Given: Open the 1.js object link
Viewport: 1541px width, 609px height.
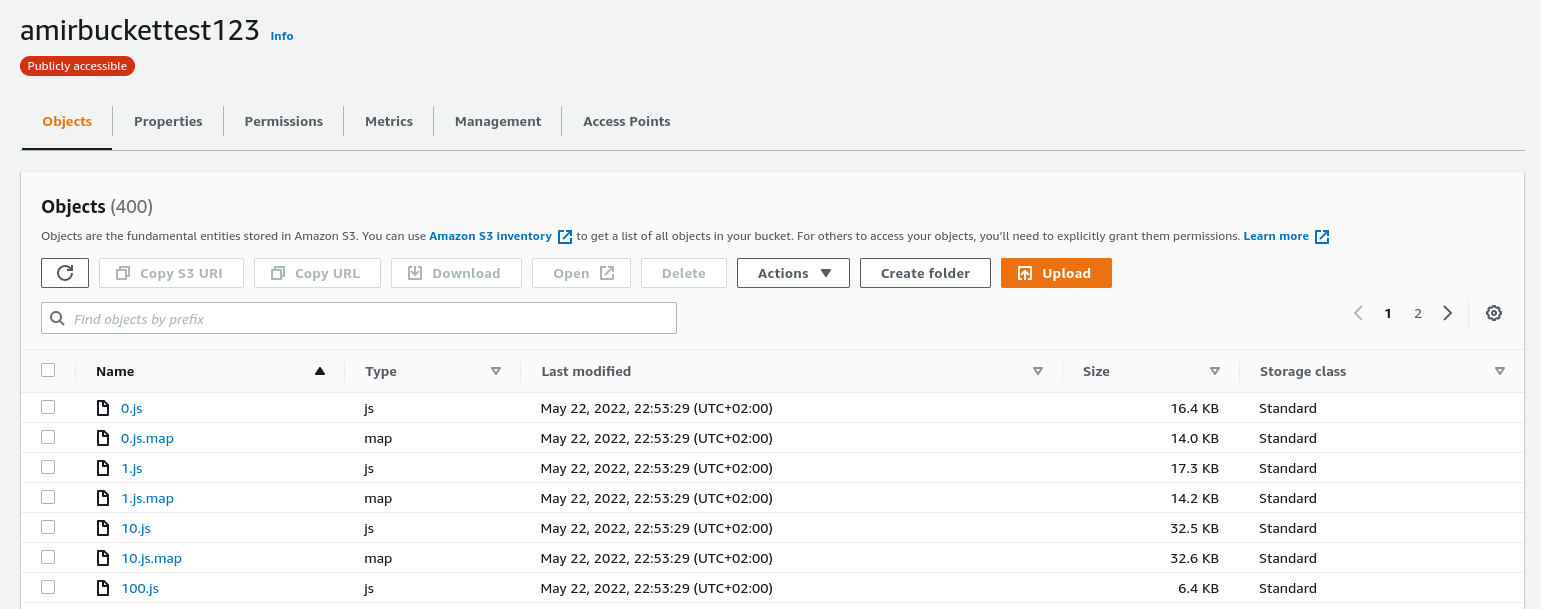Looking at the screenshot, I should point(132,468).
